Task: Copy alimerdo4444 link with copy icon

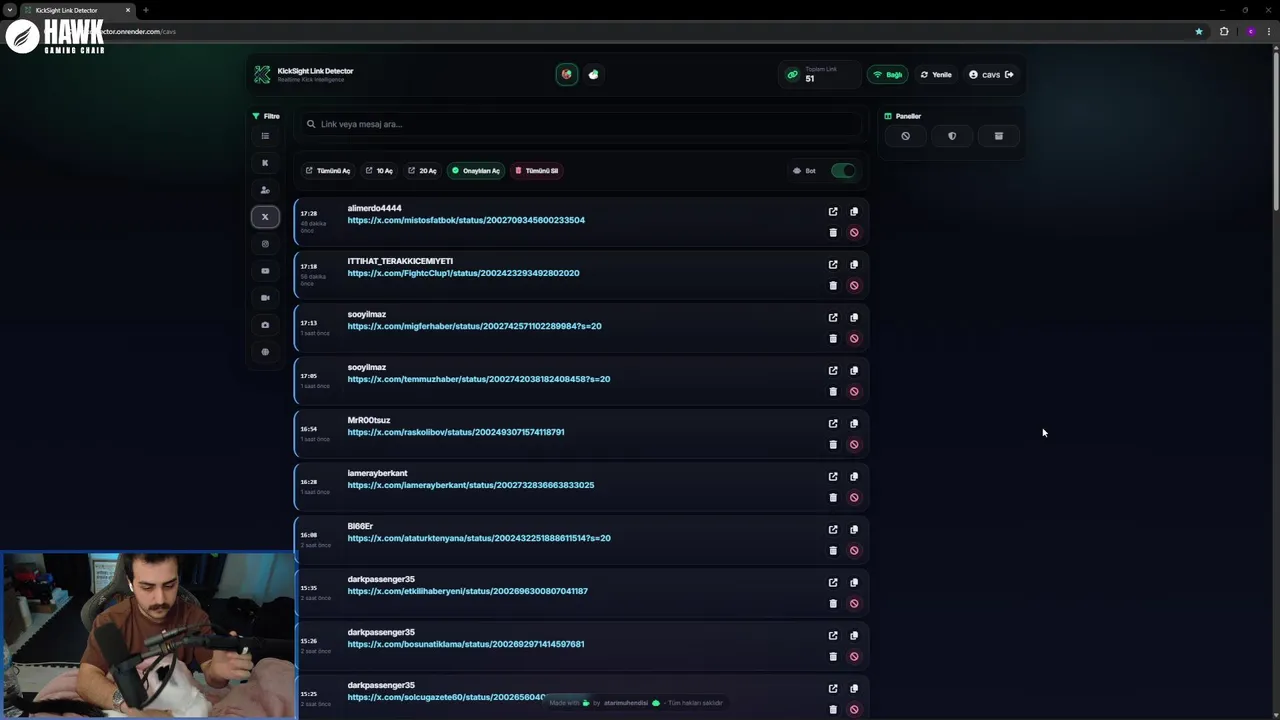Action: coord(854,212)
